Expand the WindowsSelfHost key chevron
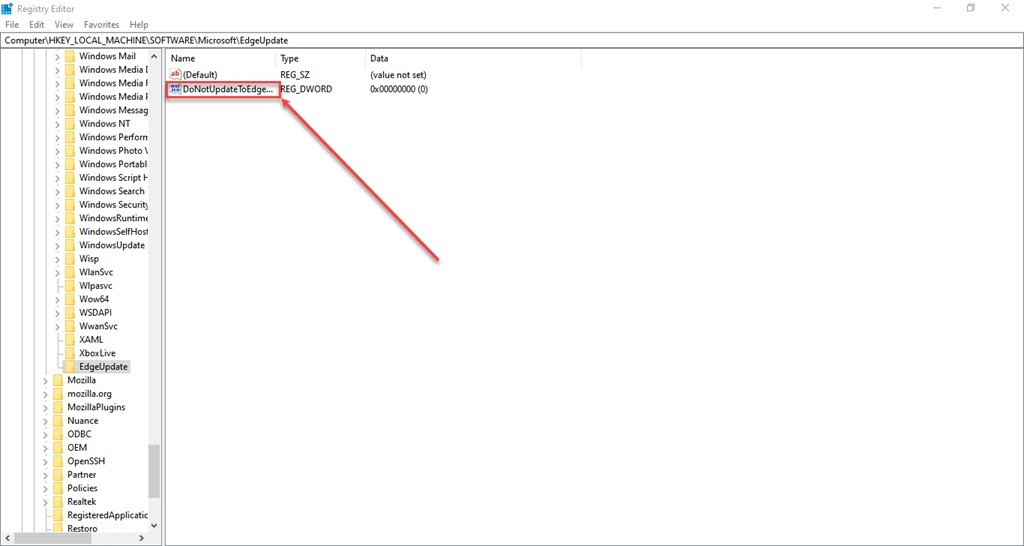The height and width of the screenshot is (546, 1024). (x=57, y=232)
